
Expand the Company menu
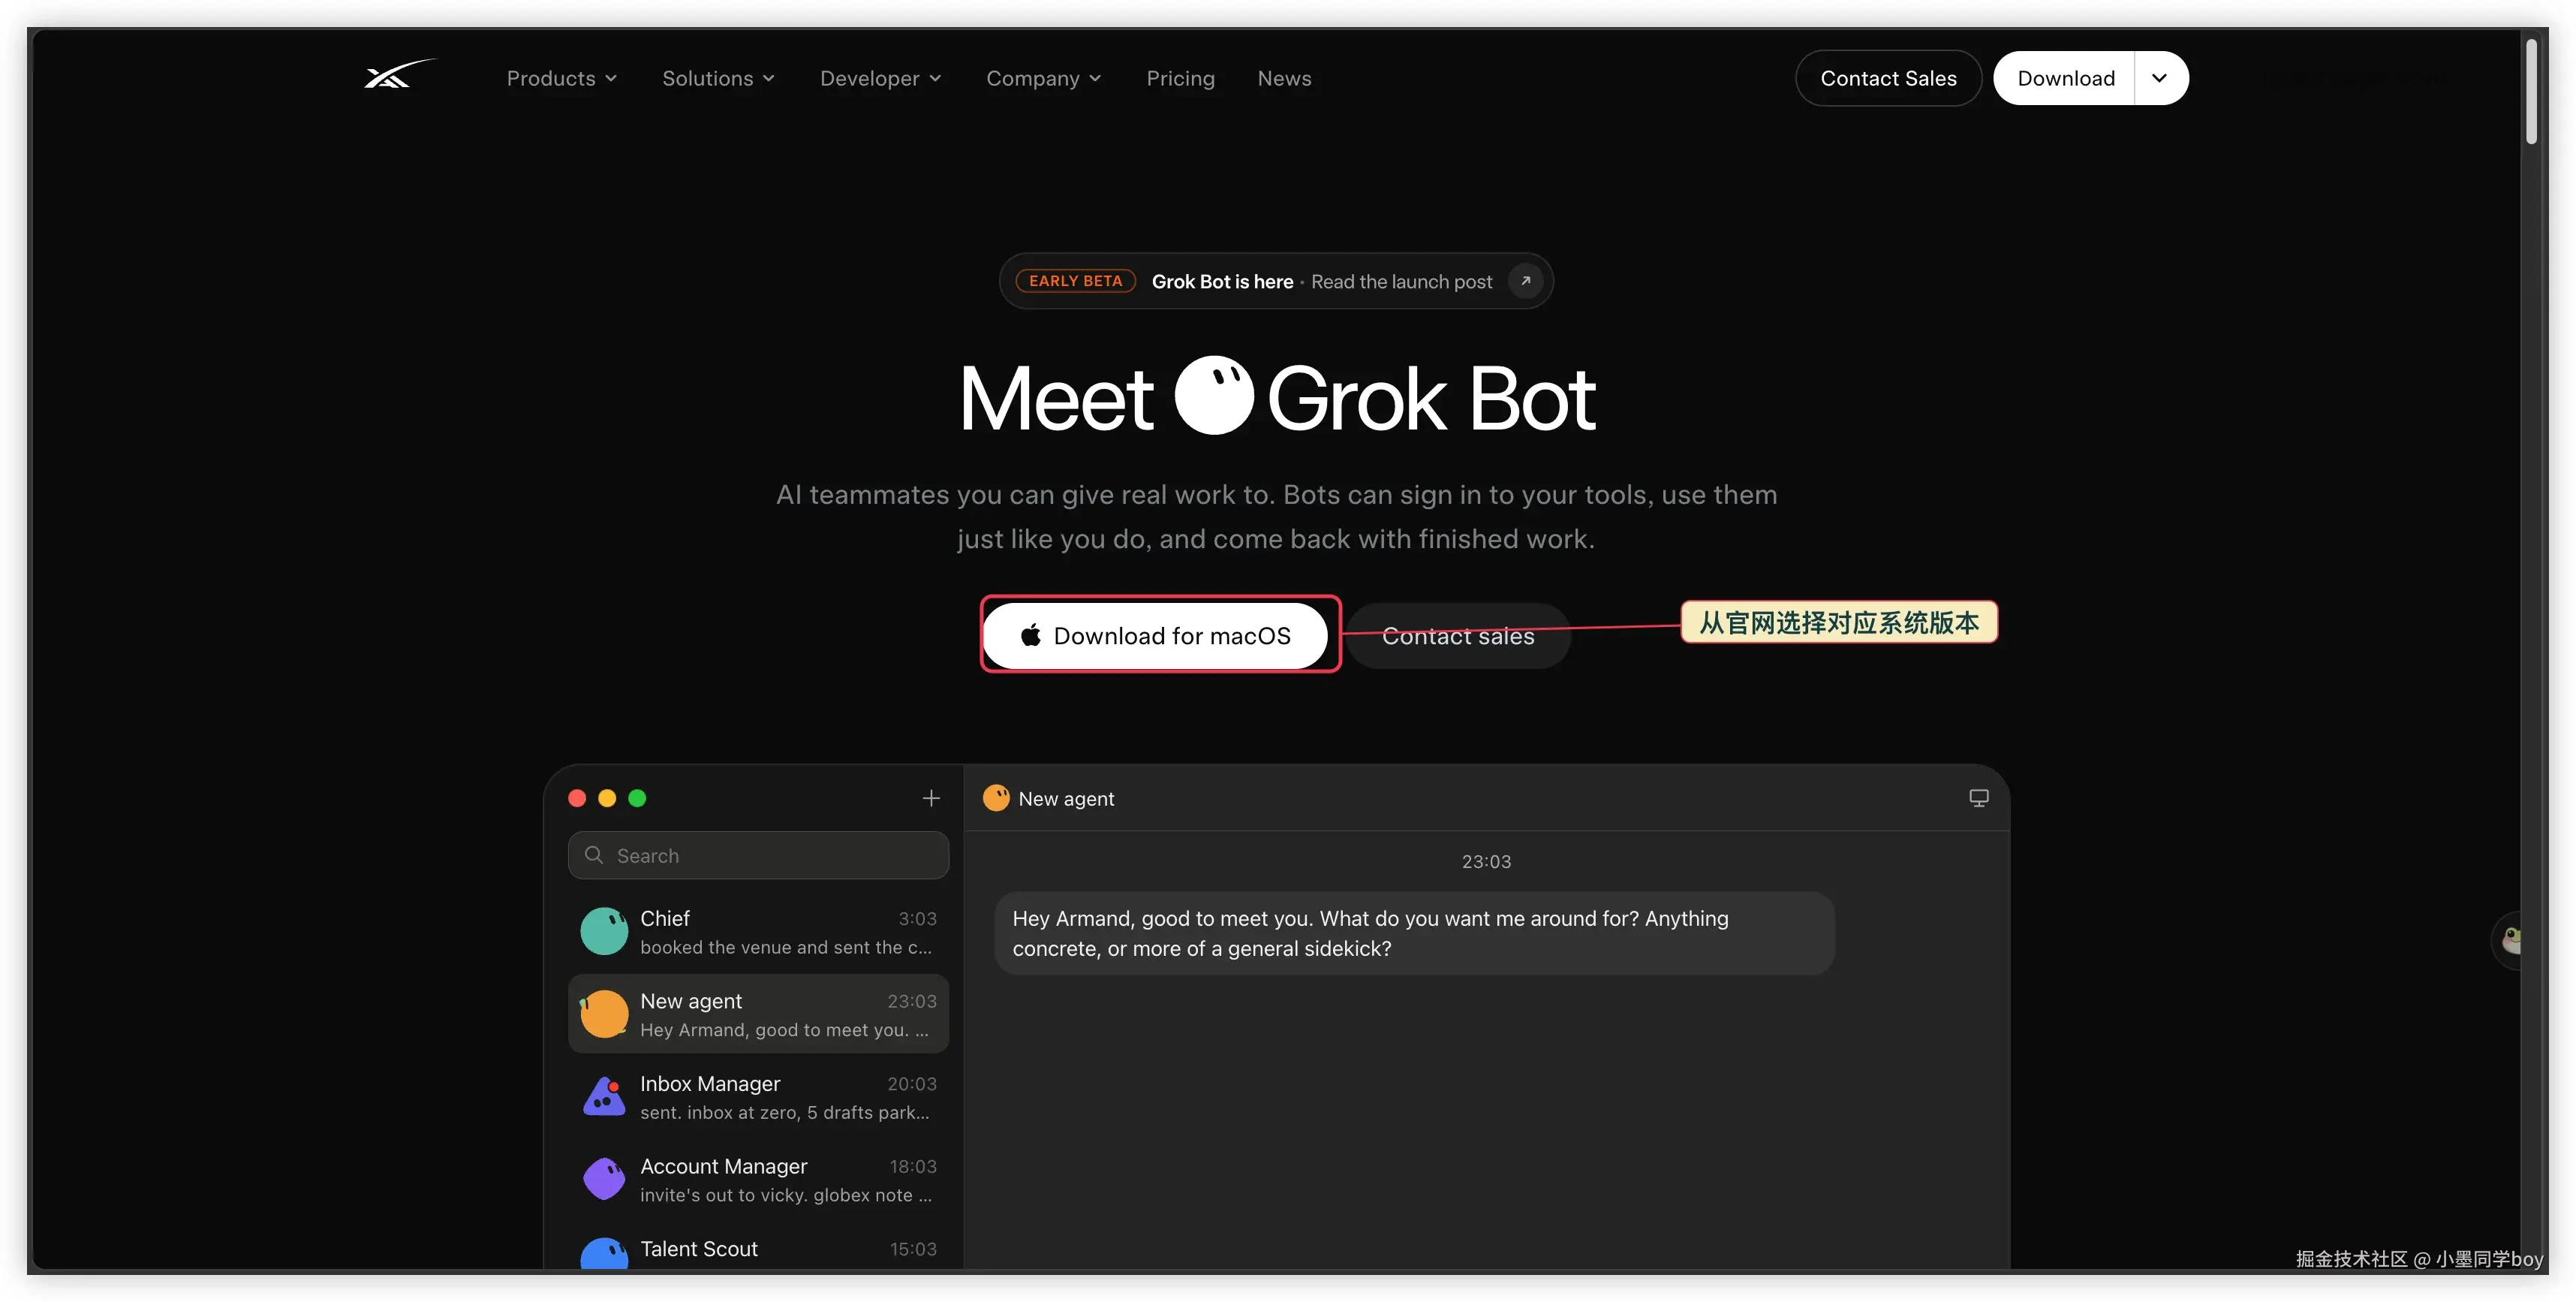[1043, 78]
